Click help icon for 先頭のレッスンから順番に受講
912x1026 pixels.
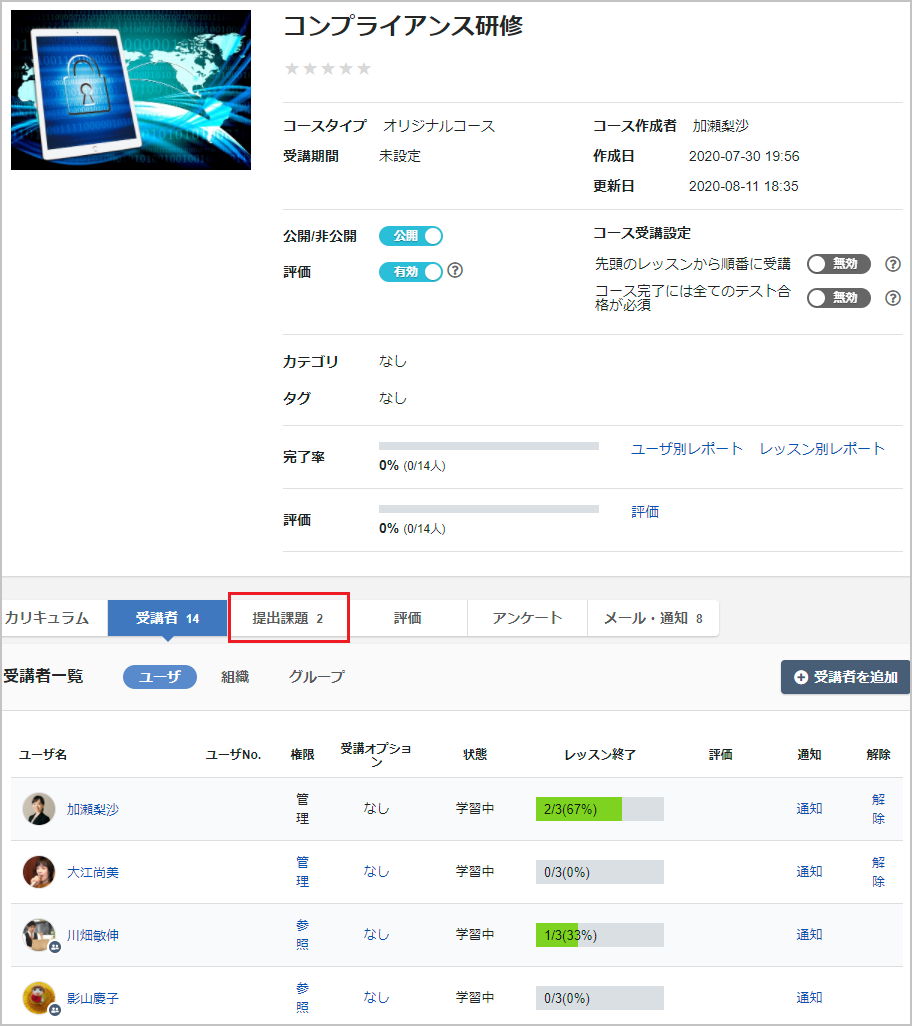(x=893, y=264)
